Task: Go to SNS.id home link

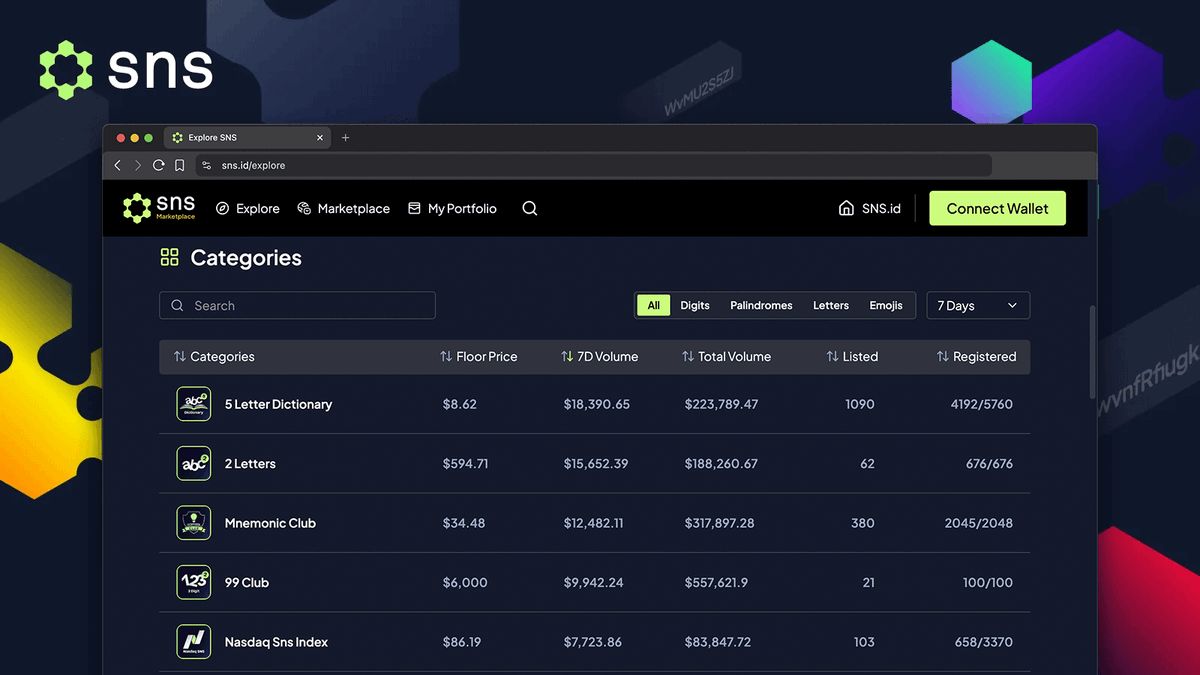Action: coord(870,209)
